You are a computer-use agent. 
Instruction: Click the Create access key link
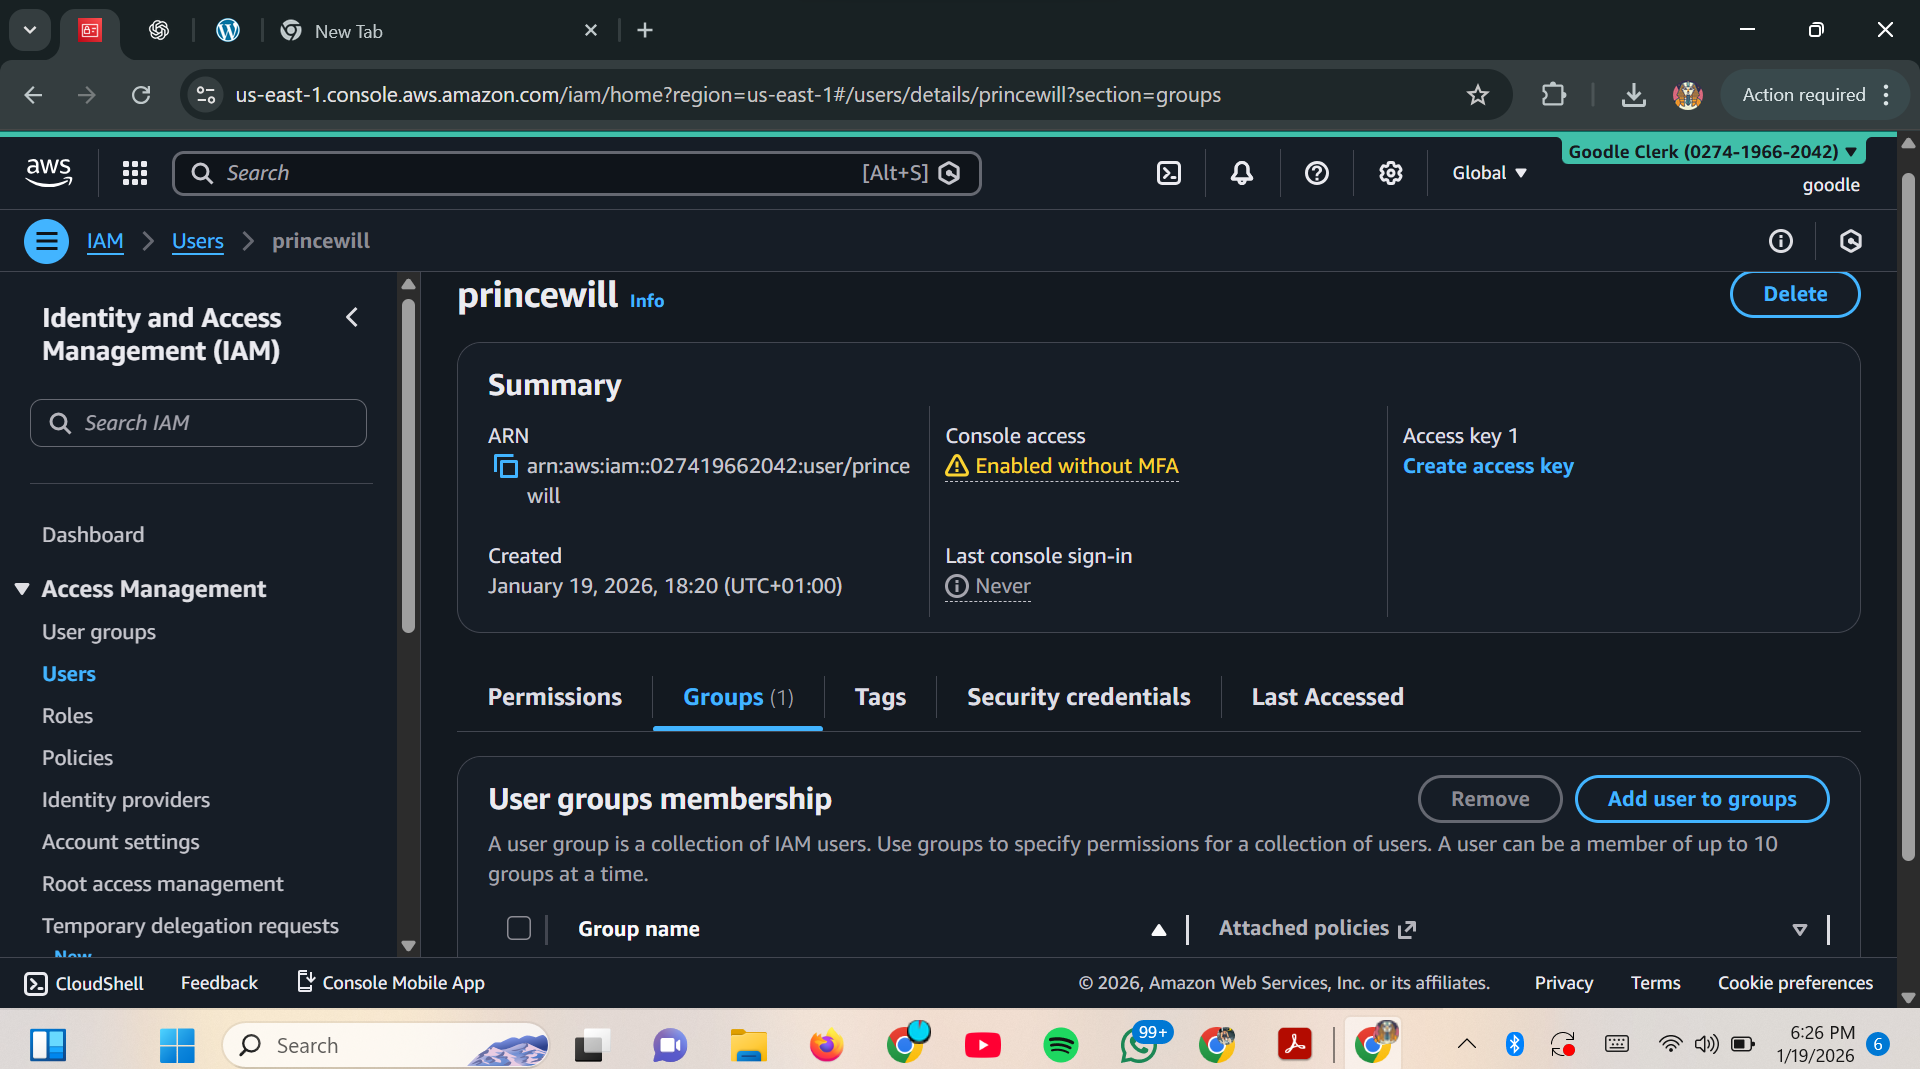[1488, 466]
